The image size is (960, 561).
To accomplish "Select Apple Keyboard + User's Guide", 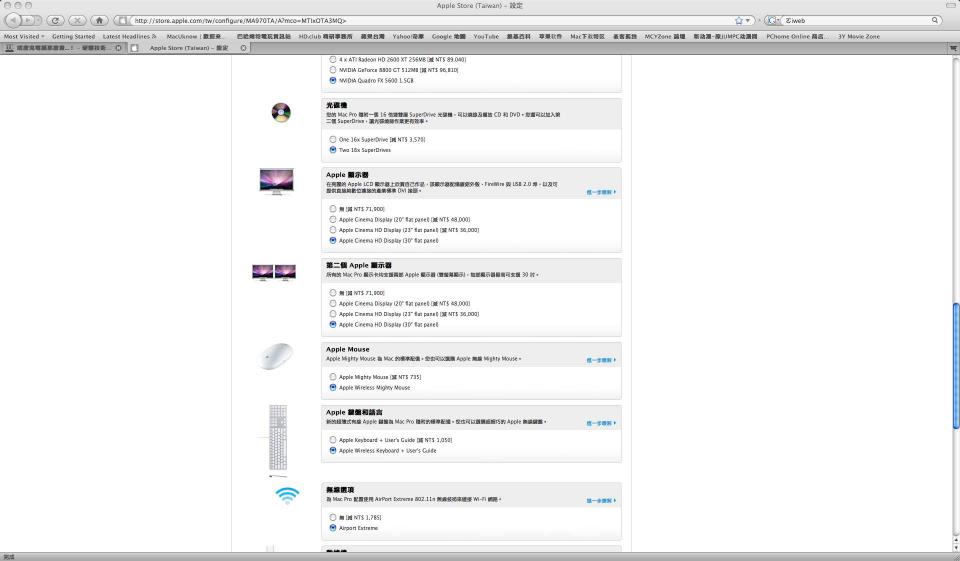I will (x=332, y=440).
